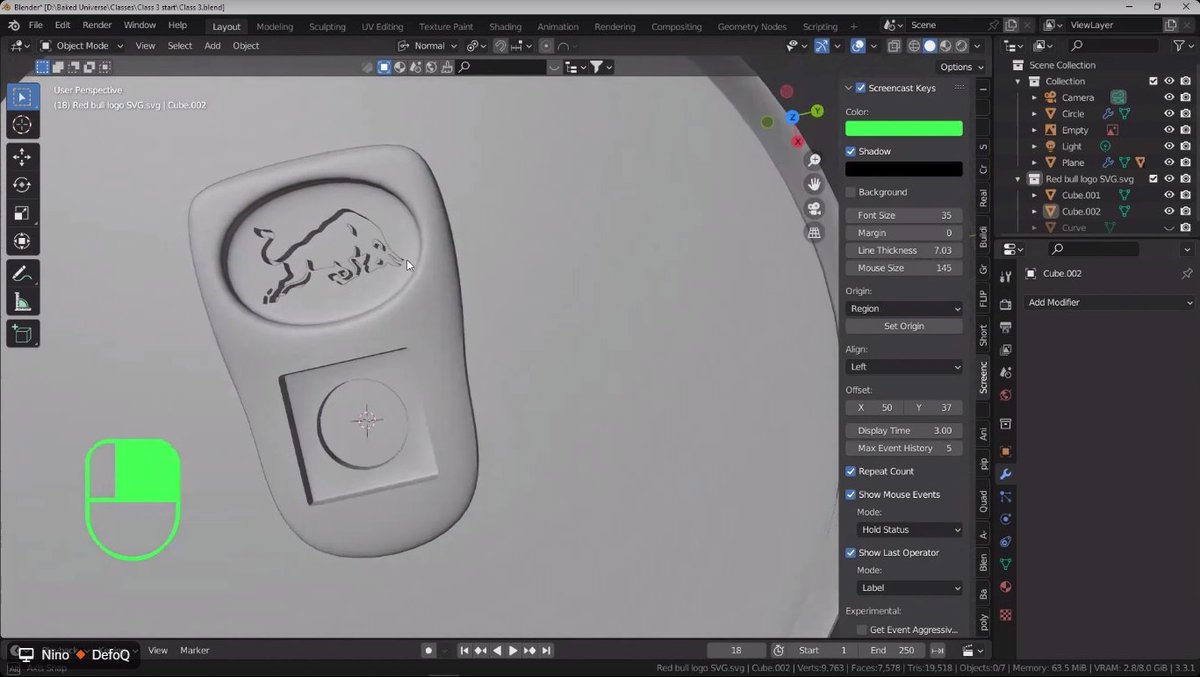The image size is (1200, 677).
Task: Uncheck Repeat Count
Action: (x=851, y=471)
